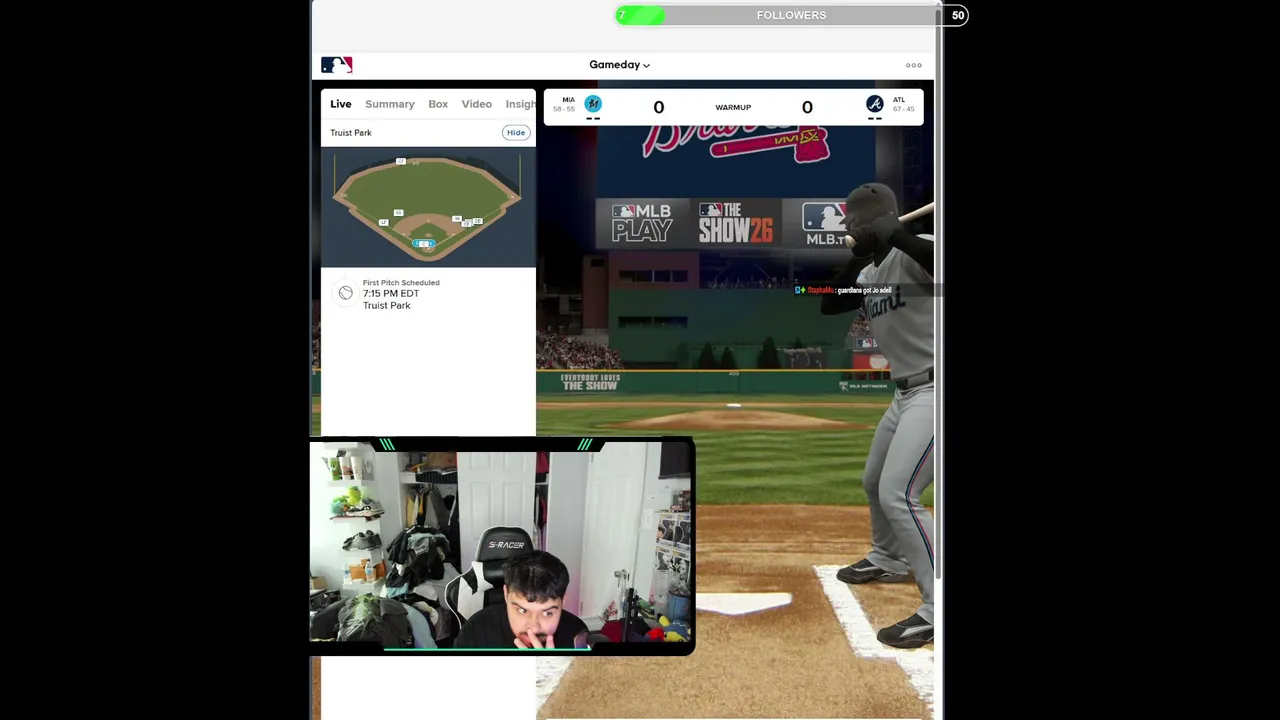Select the highlighted catcher marker on the field map
1280x720 pixels.
(424, 243)
